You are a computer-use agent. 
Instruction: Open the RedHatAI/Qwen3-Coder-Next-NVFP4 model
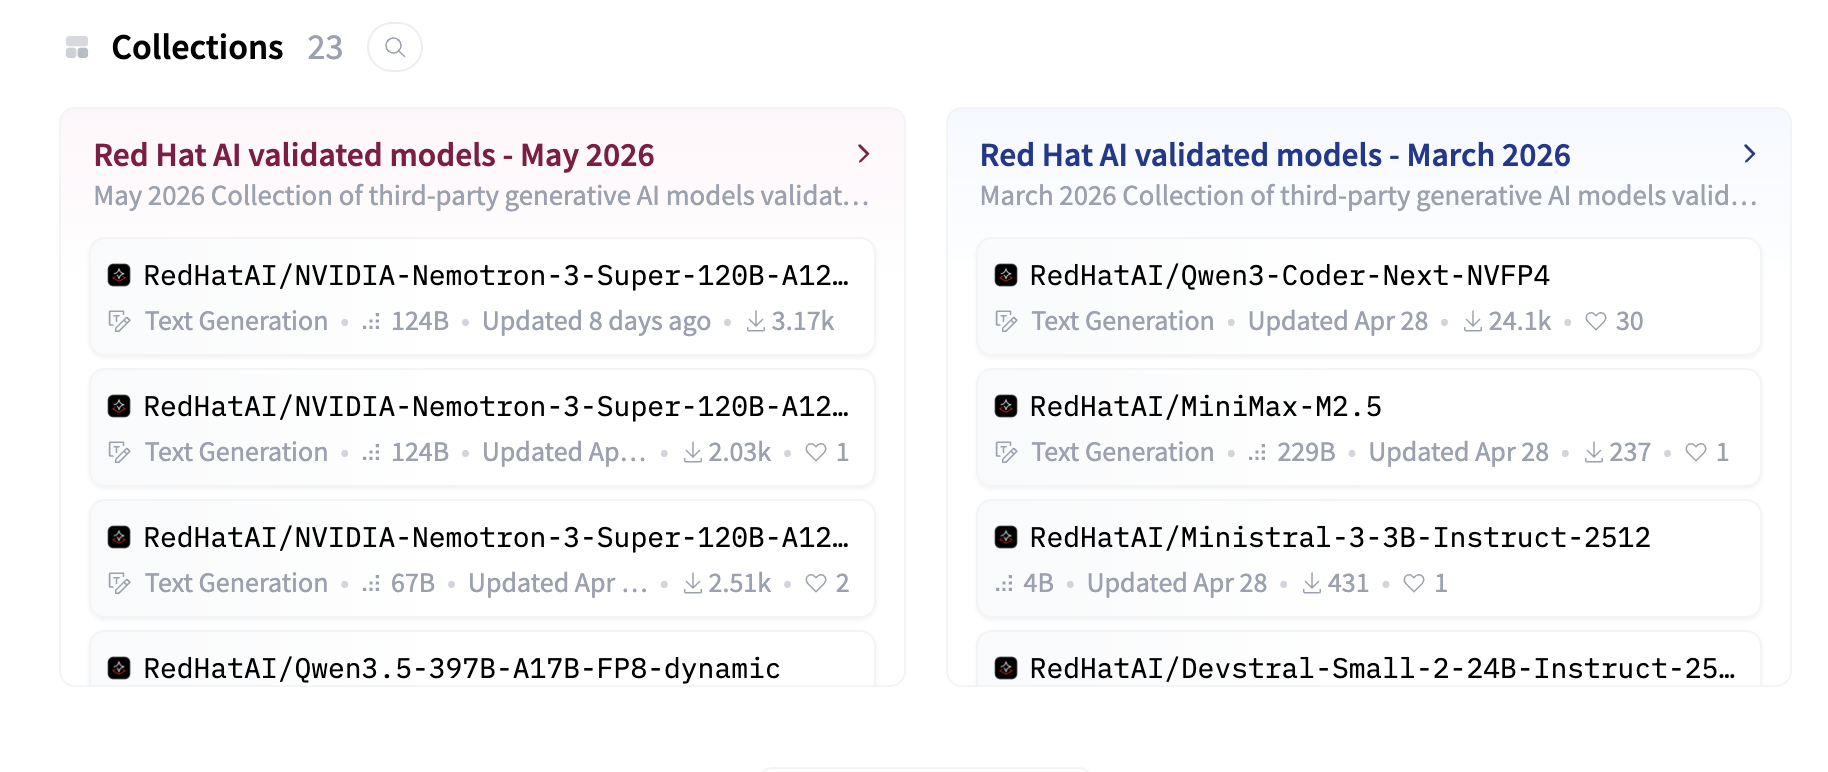[x=1290, y=275]
